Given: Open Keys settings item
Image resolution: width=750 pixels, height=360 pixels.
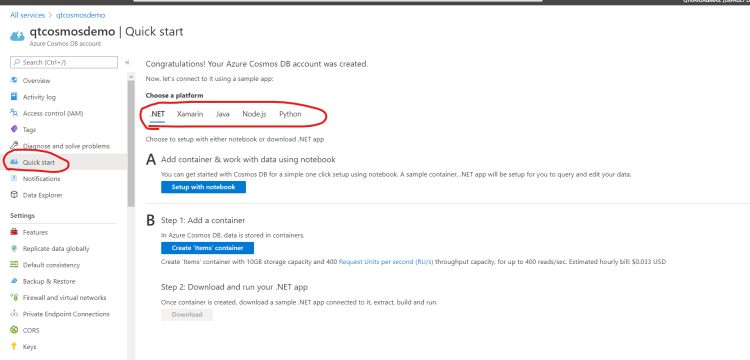Looking at the screenshot, I should tap(29, 347).
